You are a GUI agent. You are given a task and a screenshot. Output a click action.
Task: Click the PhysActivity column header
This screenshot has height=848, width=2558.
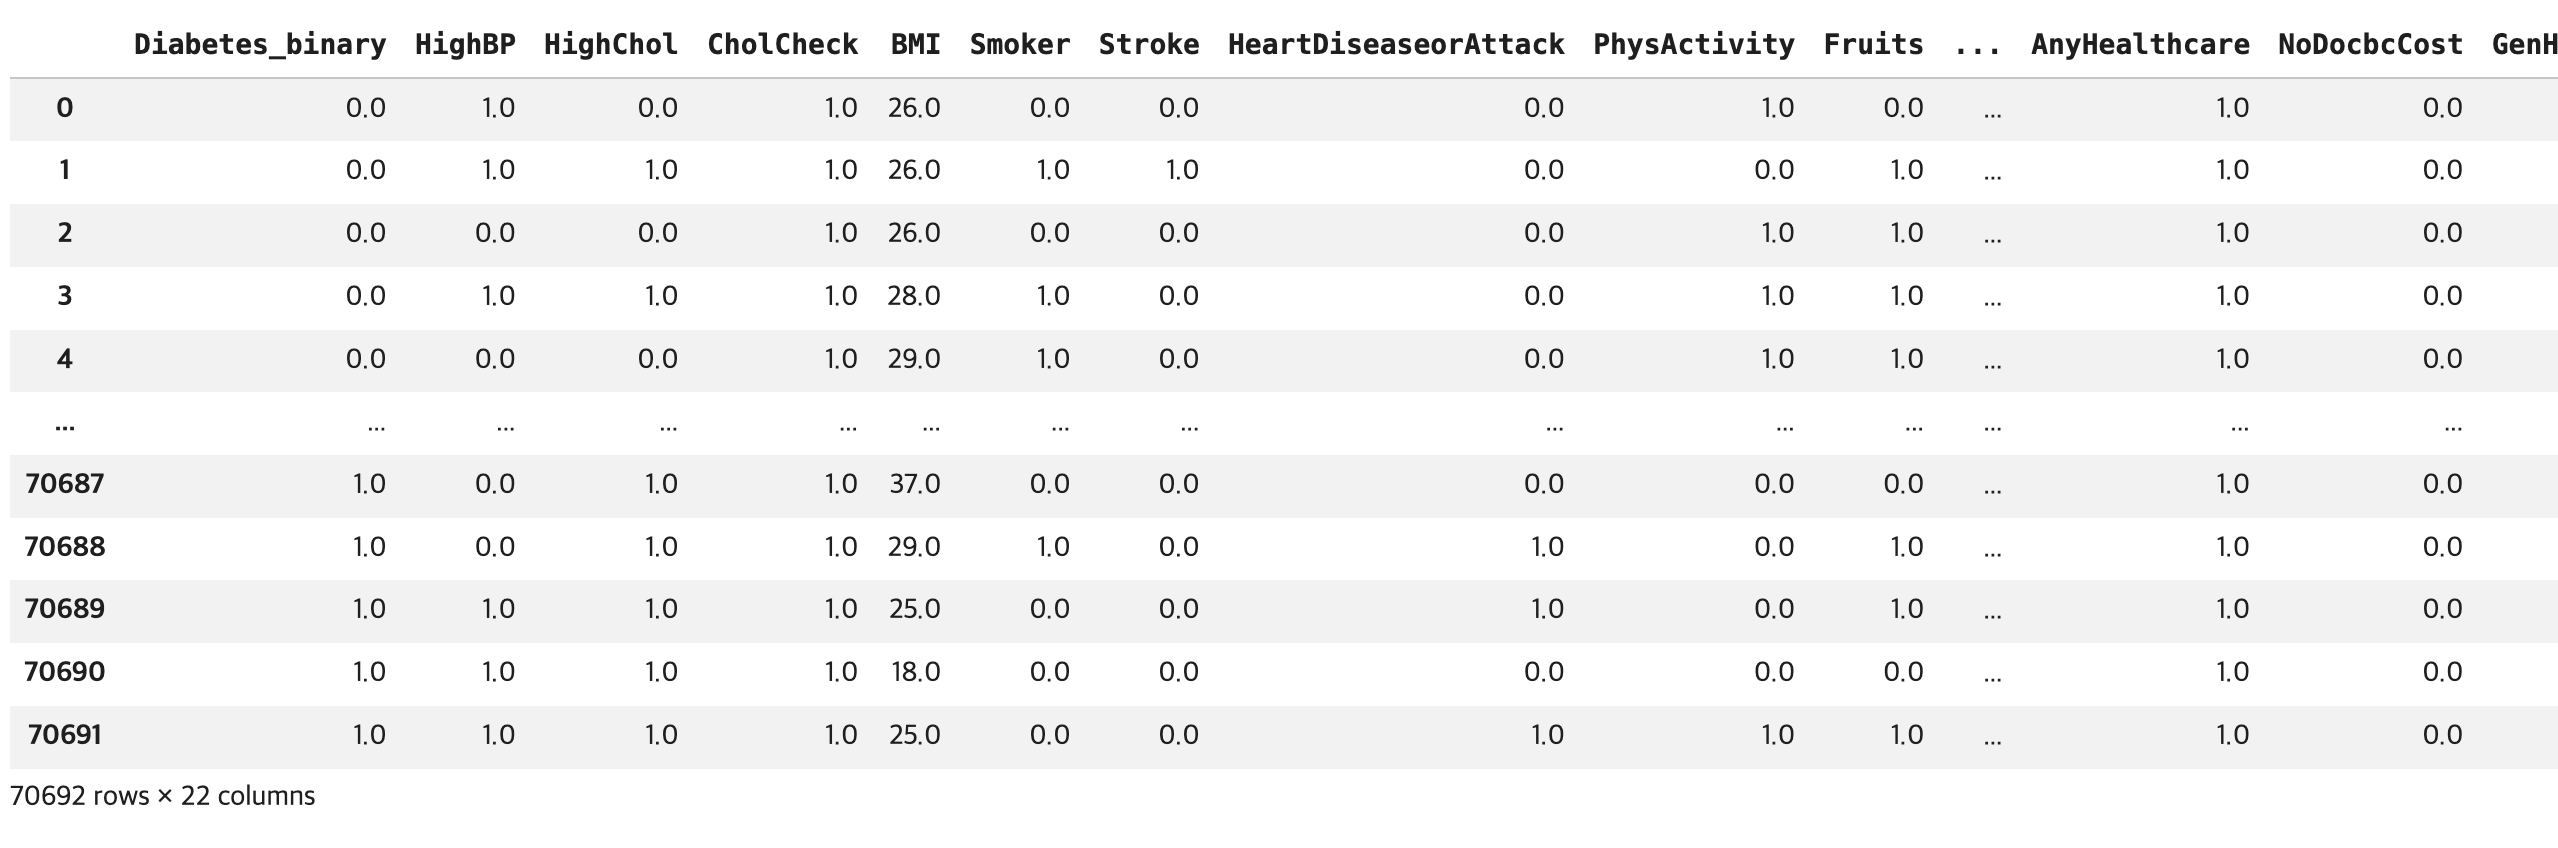1694,45
